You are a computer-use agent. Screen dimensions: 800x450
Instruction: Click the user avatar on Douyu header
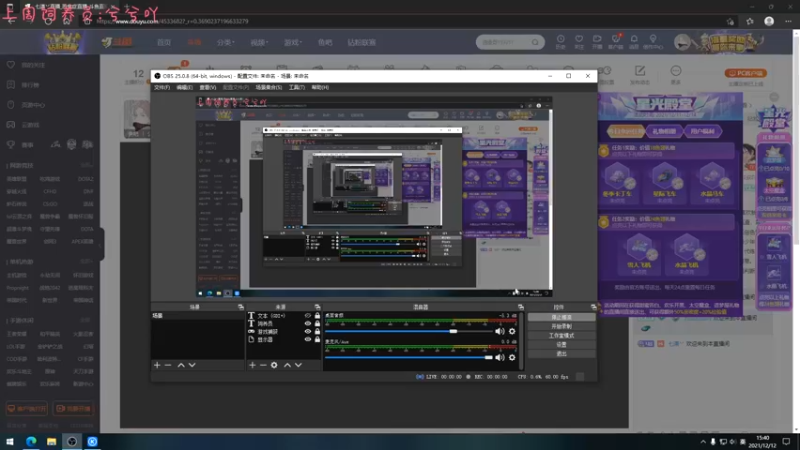click(682, 42)
